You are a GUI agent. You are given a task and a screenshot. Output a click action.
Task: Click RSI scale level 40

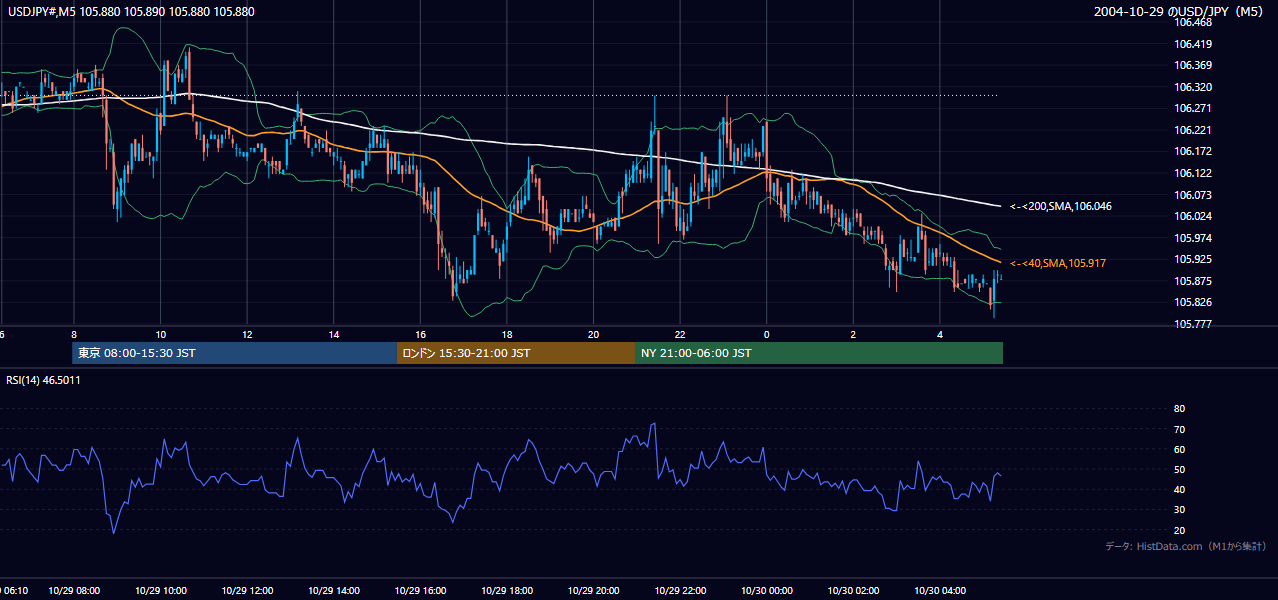1179,490
